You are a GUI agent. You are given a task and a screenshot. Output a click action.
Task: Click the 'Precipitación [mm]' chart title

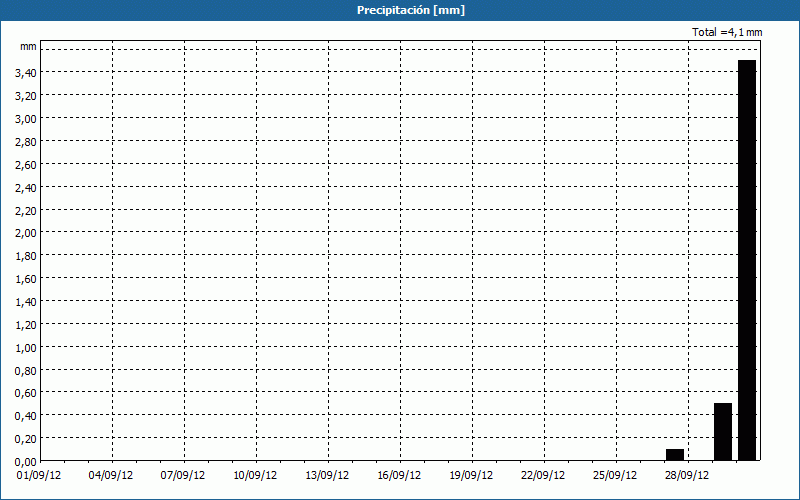(411, 10)
